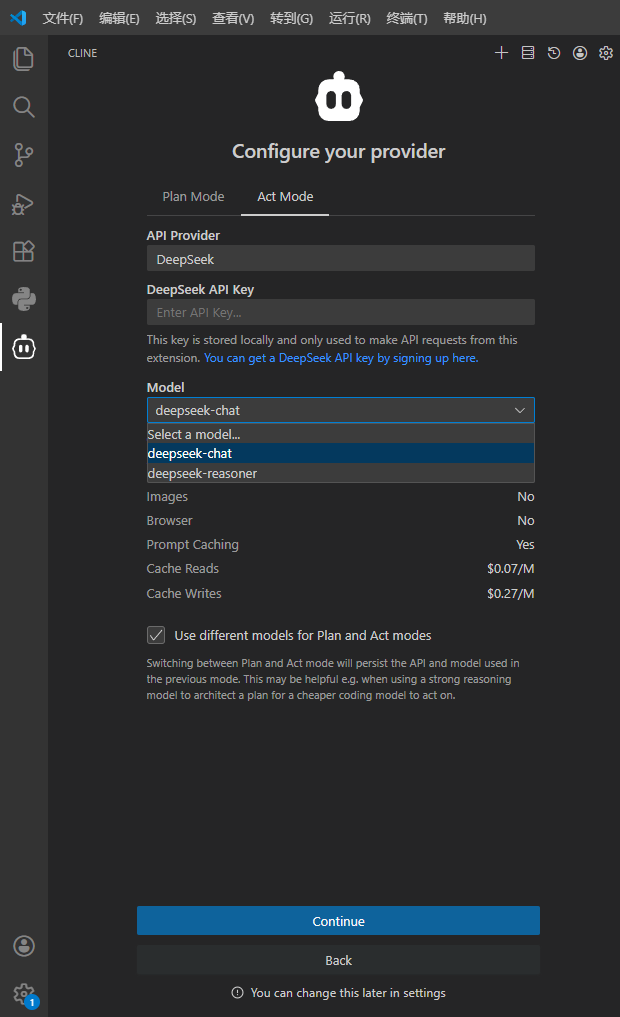Follow the get a DeepSeek API key link

[x=341, y=358]
